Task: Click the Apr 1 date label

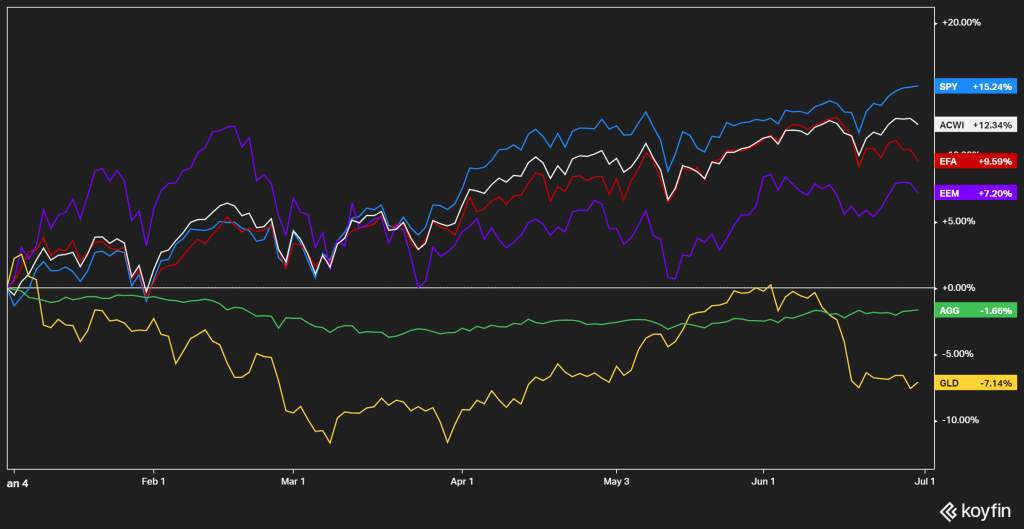Action: click(x=462, y=481)
